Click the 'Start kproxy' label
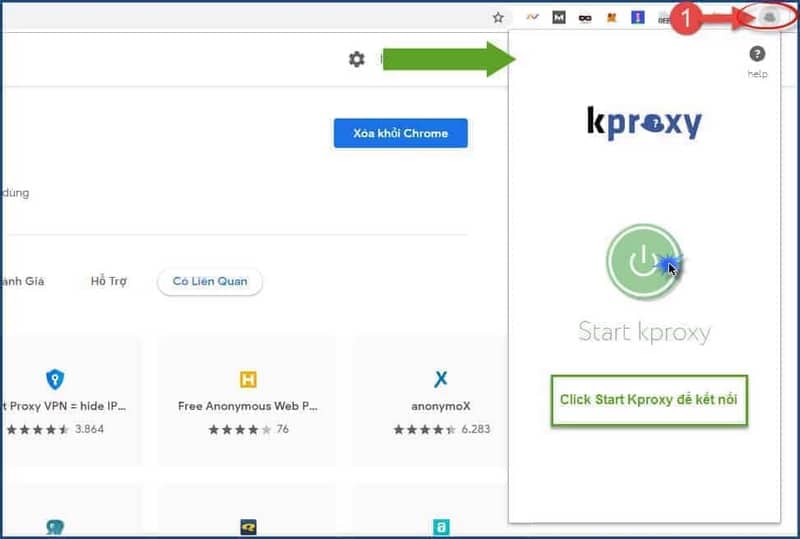The height and width of the screenshot is (539, 800). pyautogui.click(x=644, y=332)
